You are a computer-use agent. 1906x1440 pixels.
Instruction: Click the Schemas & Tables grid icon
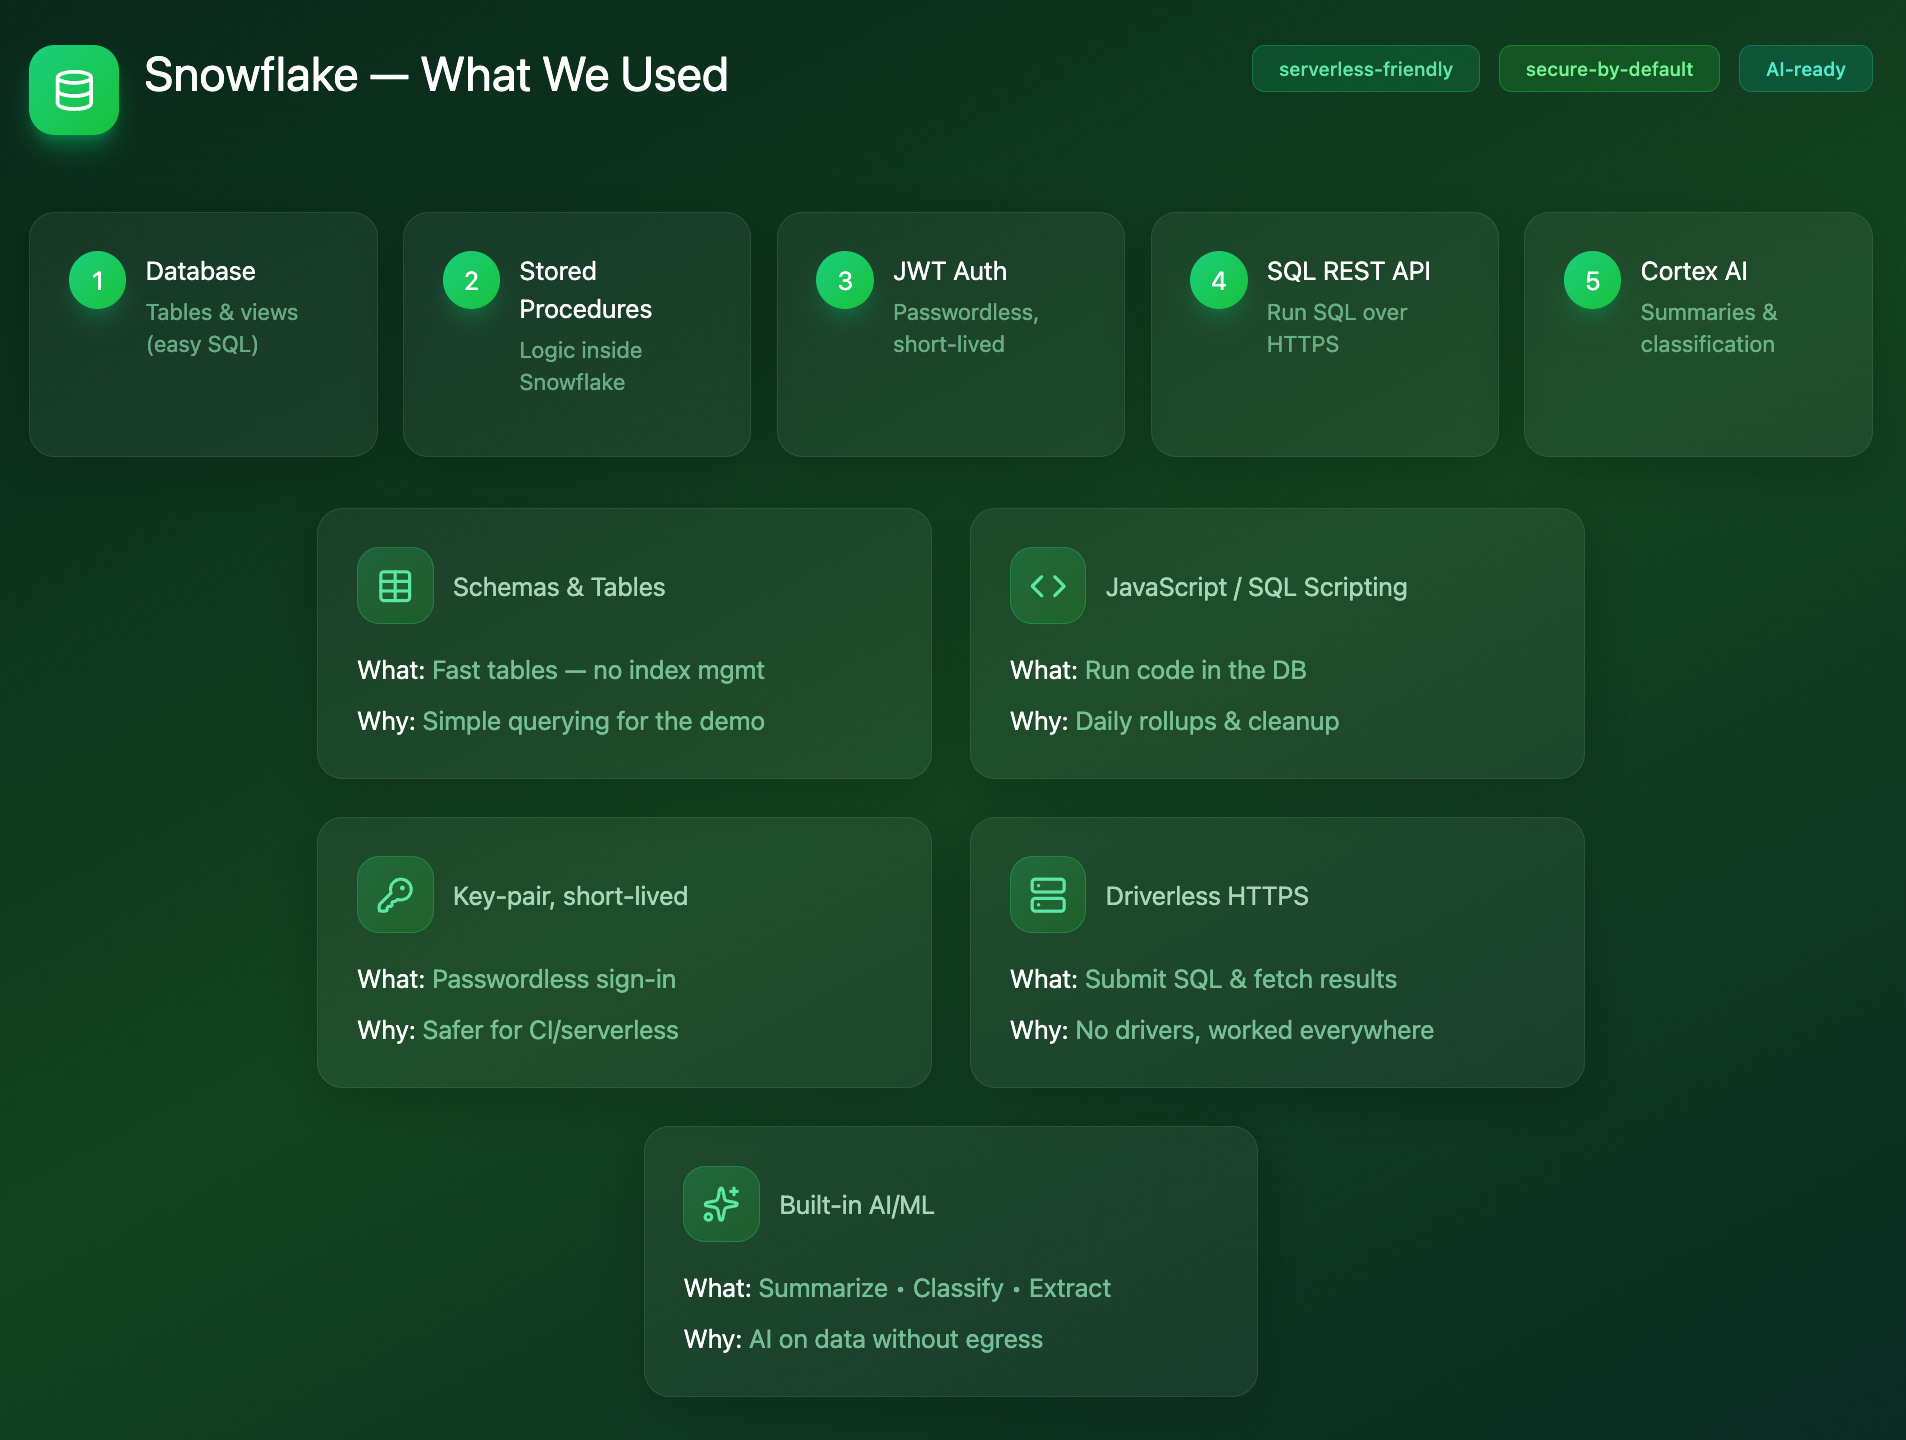[395, 586]
